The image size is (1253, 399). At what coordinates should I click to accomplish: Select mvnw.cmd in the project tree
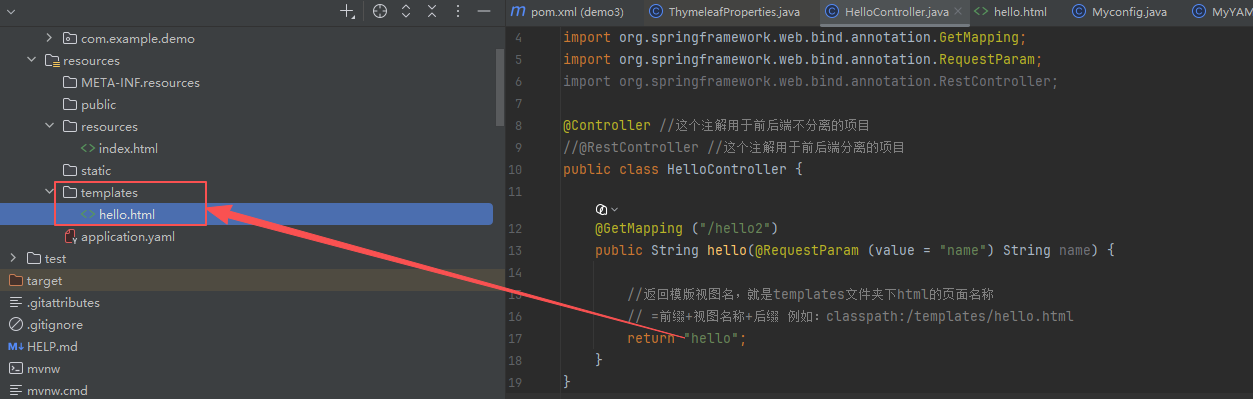point(57,391)
